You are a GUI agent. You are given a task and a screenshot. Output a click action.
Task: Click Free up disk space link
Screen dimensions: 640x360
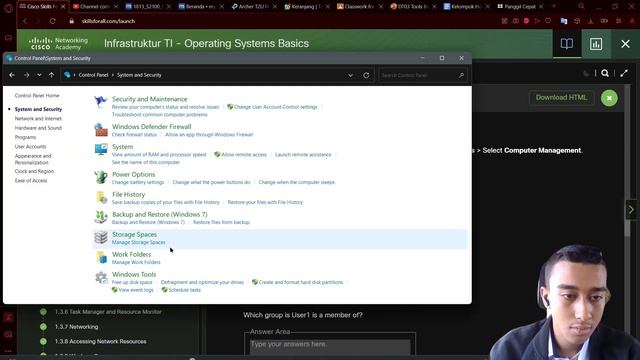point(132,282)
